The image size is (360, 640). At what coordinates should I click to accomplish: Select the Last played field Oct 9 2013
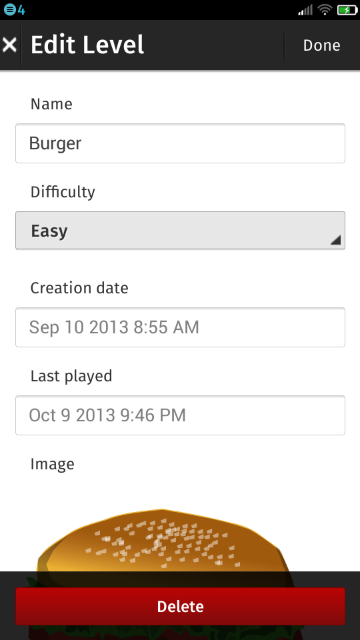tap(180, 415)
